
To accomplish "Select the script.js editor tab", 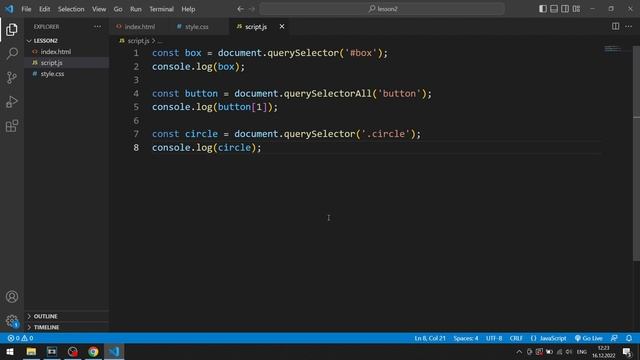I will [x=256, y=27].
